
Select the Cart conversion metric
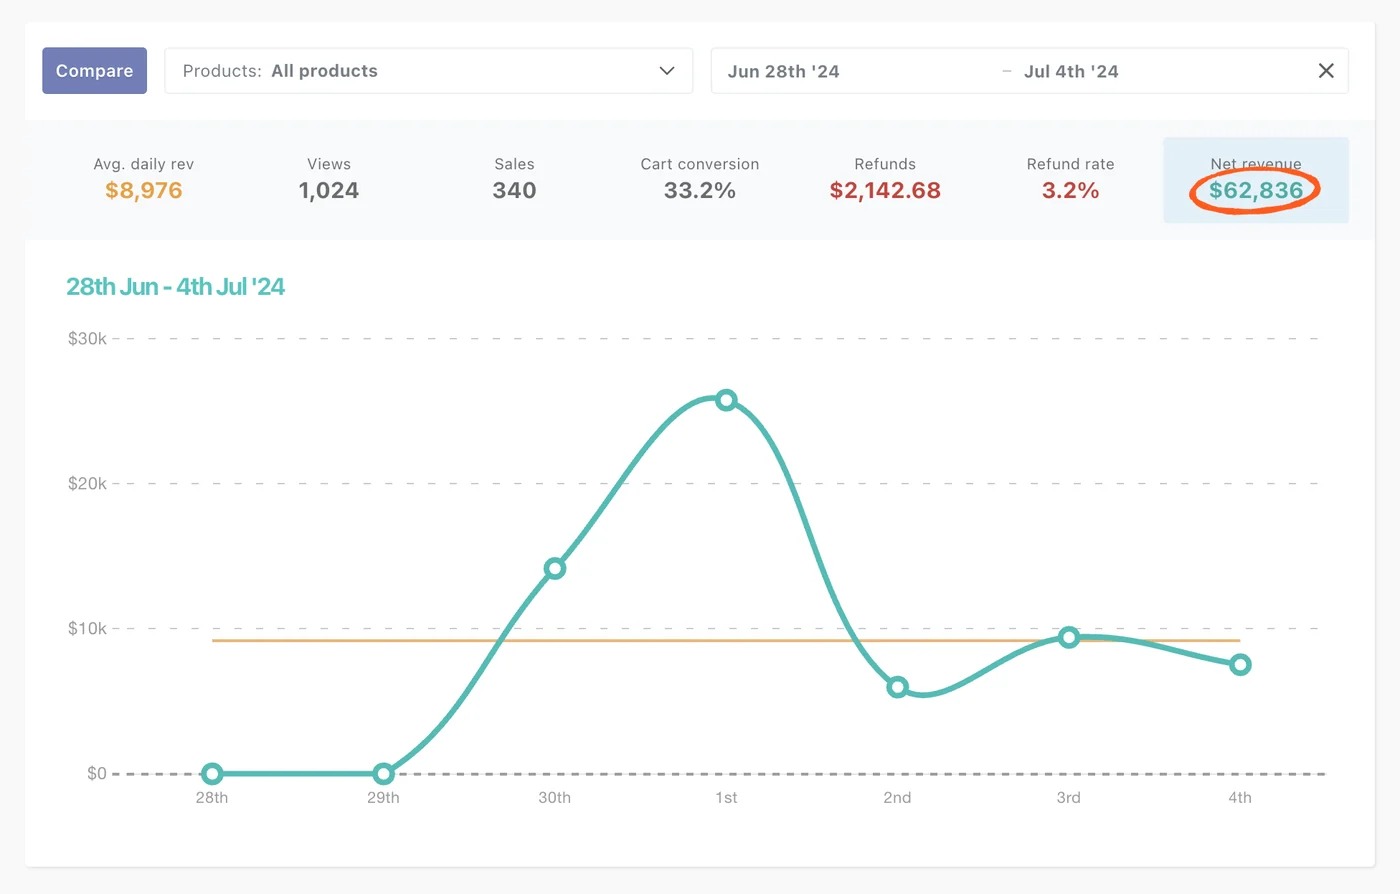pos(700,180)
